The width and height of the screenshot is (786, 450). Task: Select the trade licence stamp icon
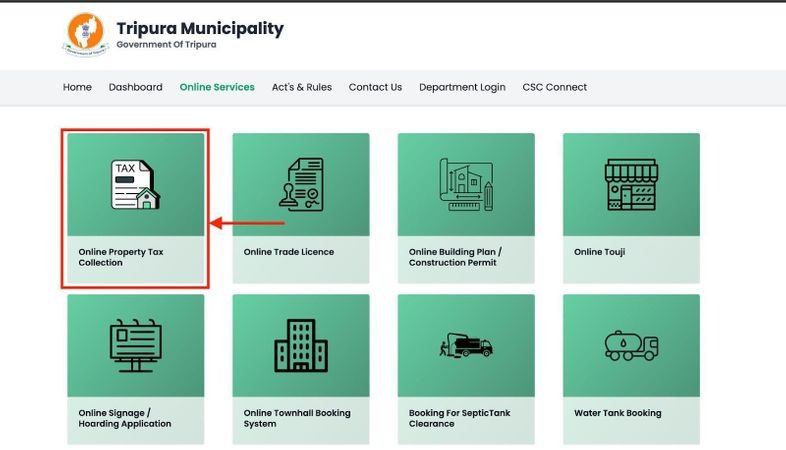click(301, 184)
